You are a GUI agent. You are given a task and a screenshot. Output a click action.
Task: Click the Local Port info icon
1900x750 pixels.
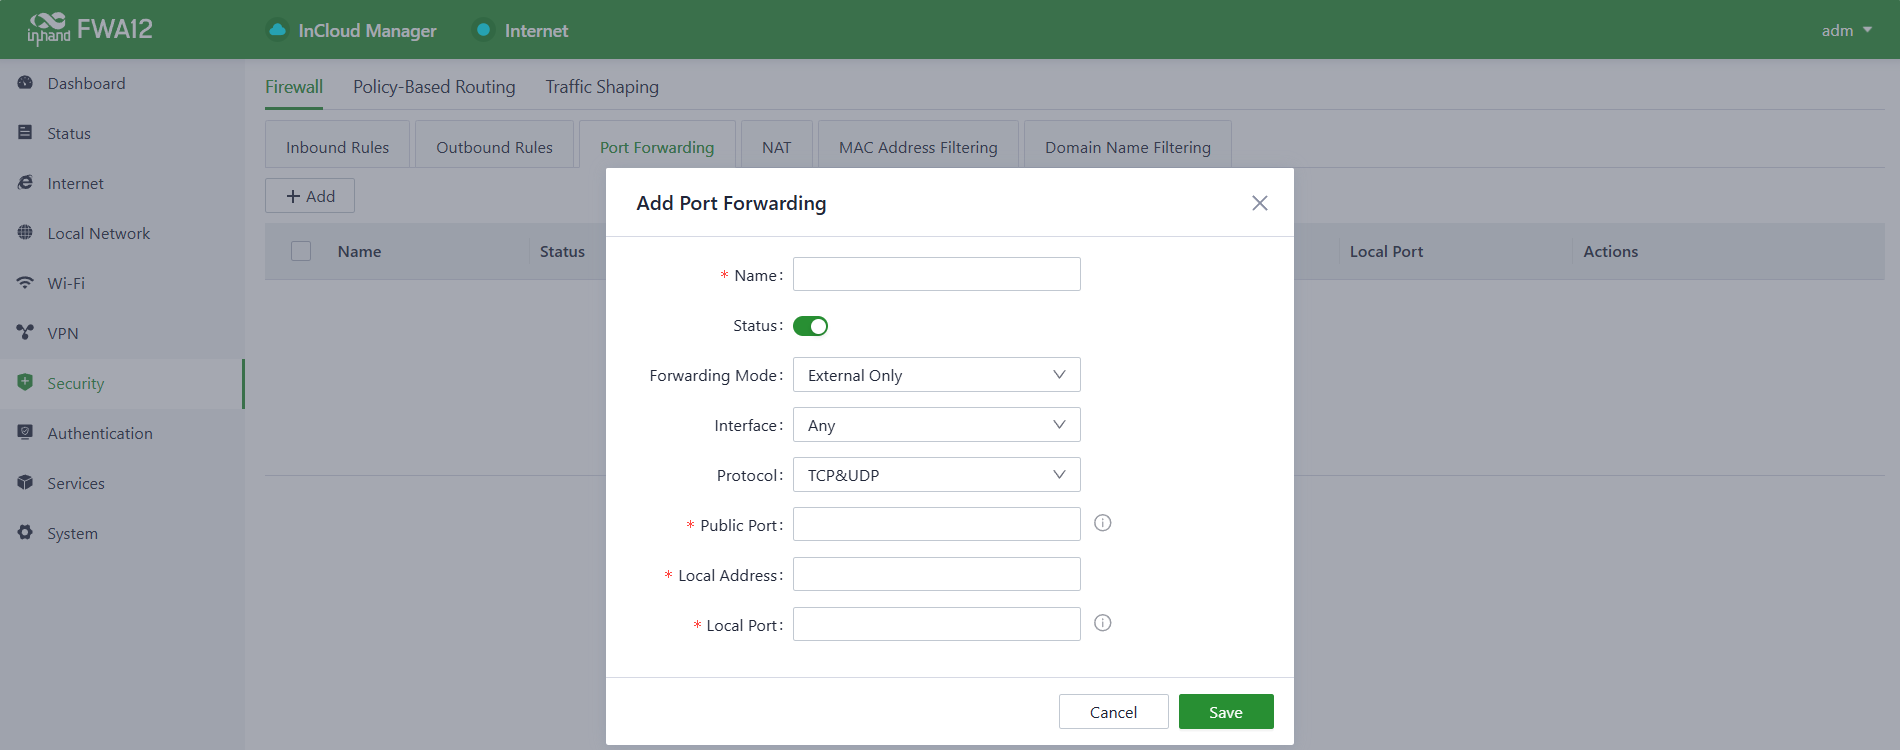point(1102,623)
